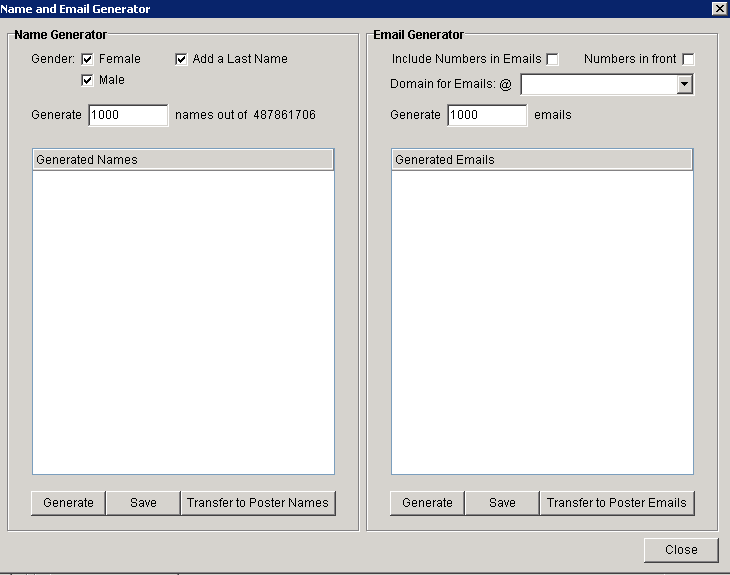Uncheck the Female gender checkbox
The width and height of the screenshot is (730, 575).
(87, 59)
